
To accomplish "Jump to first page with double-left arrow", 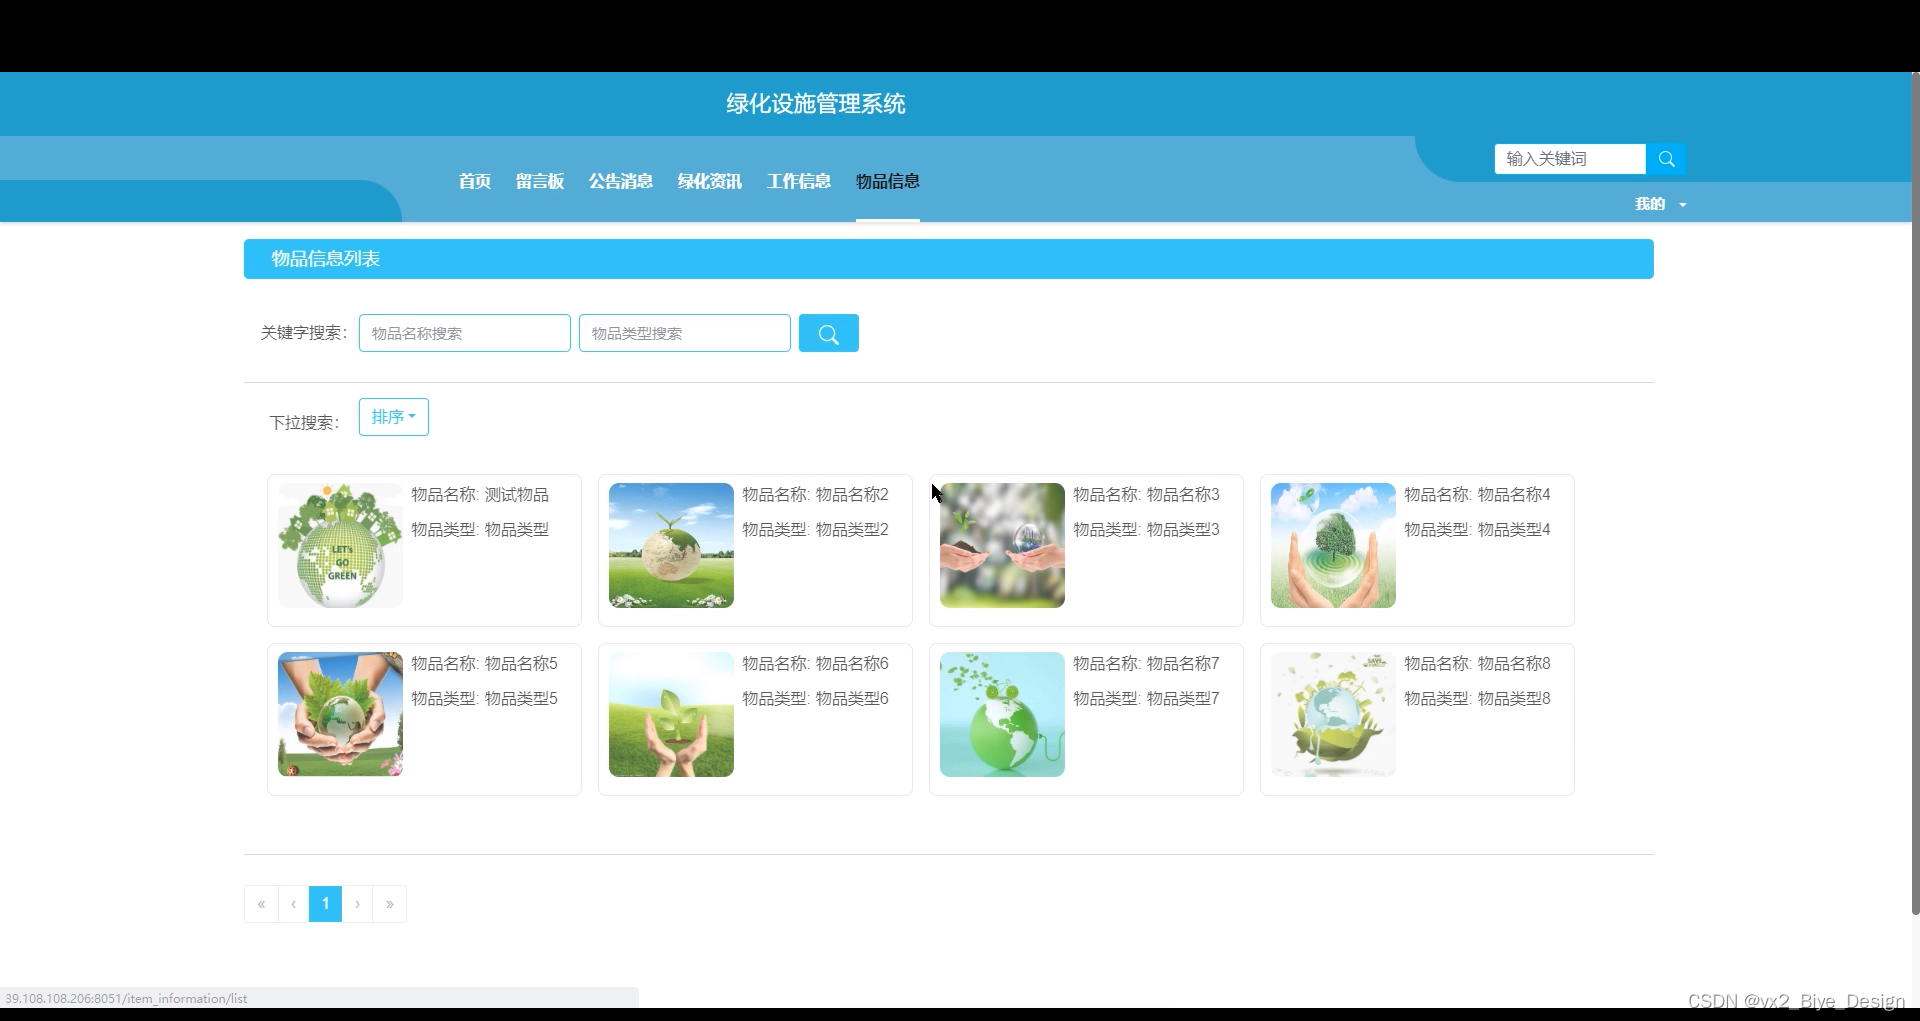I will (x=260, y=903).
